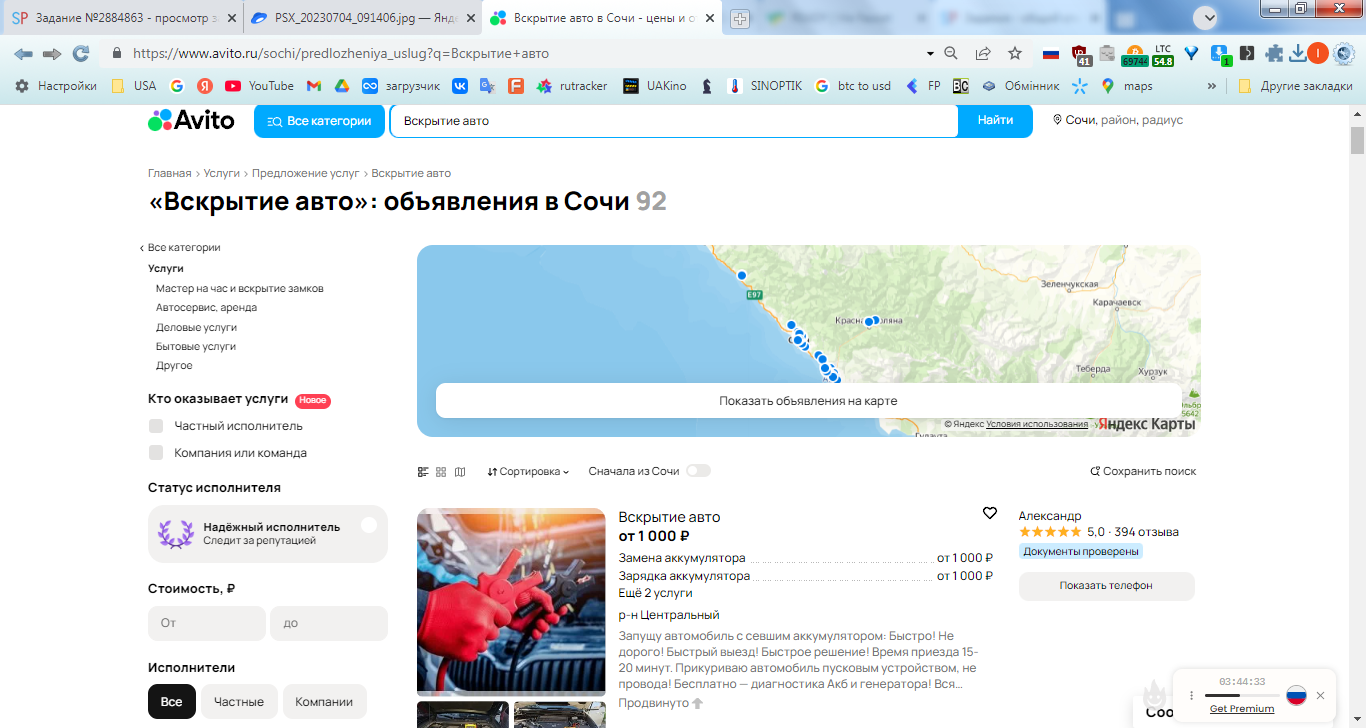Open the YouTube bookmark

[x=259, y=86]
